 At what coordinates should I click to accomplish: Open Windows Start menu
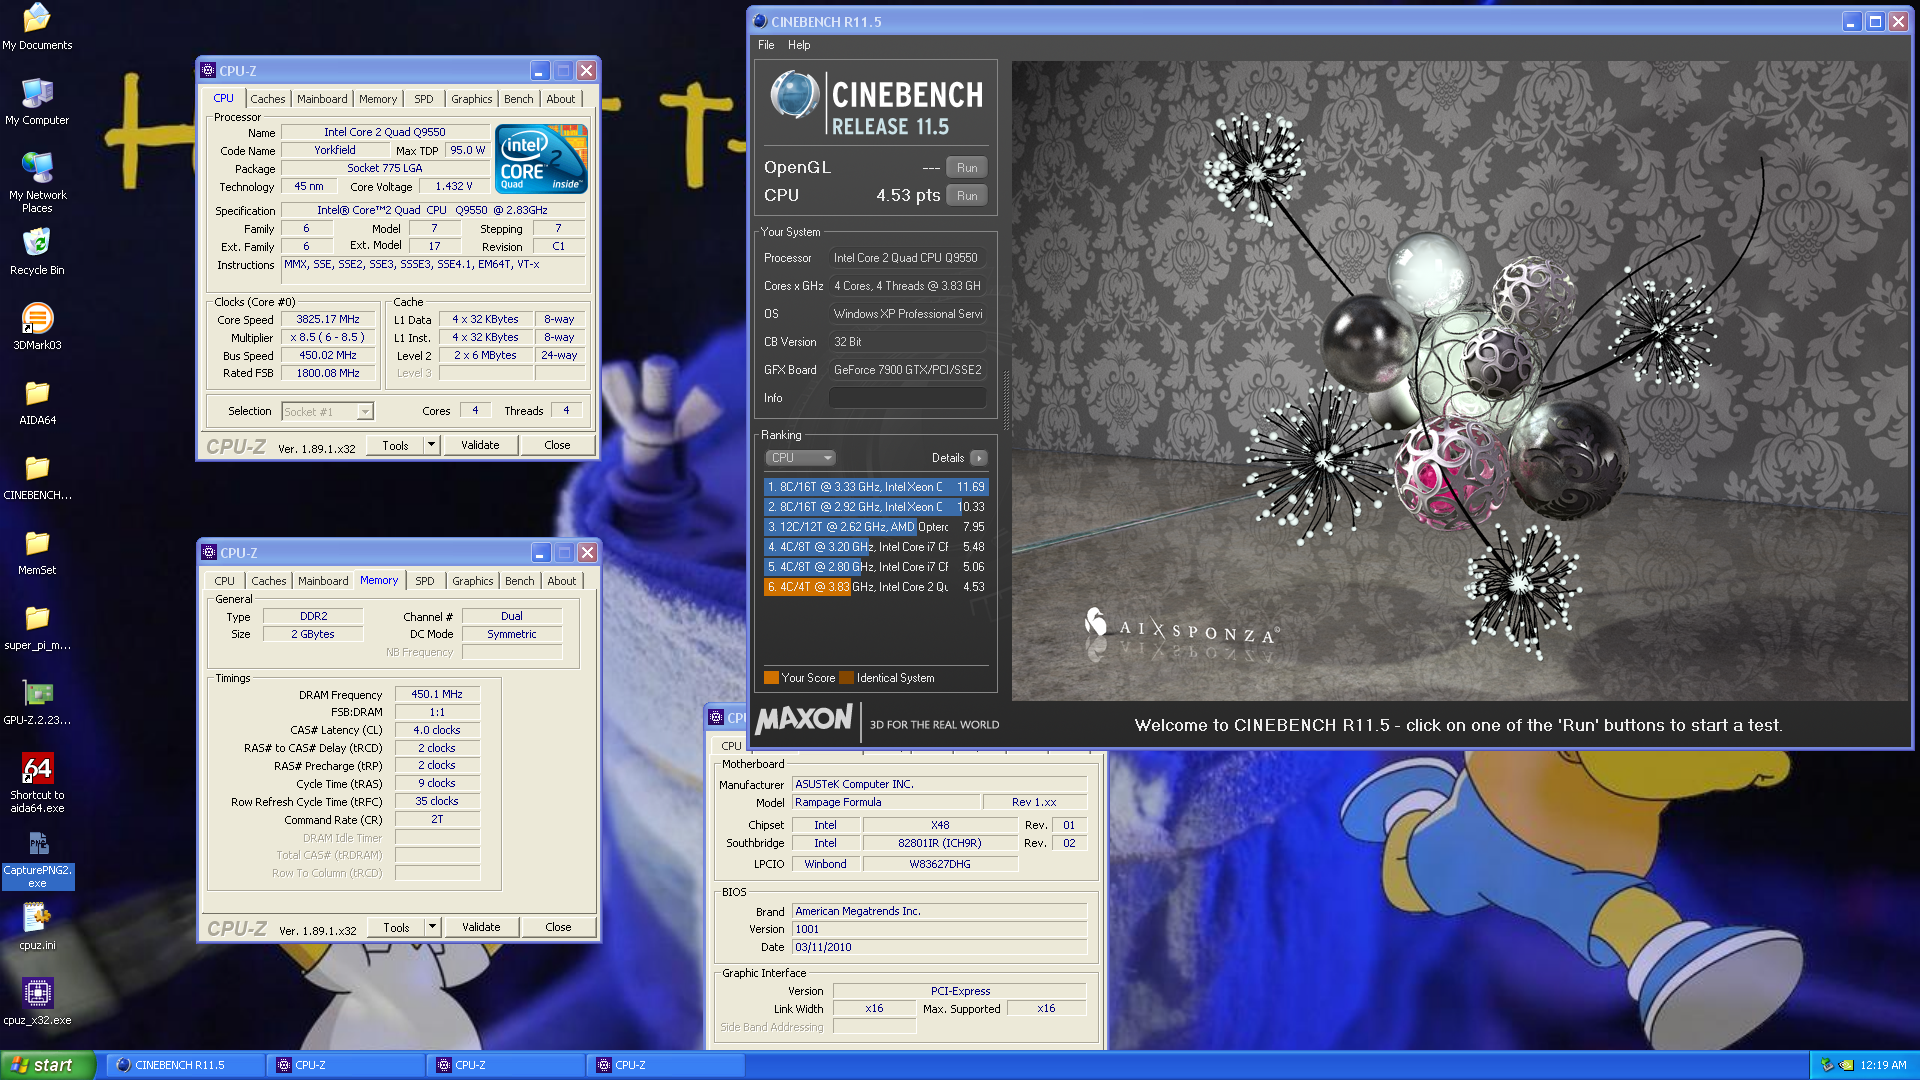tap(48, 1065)
